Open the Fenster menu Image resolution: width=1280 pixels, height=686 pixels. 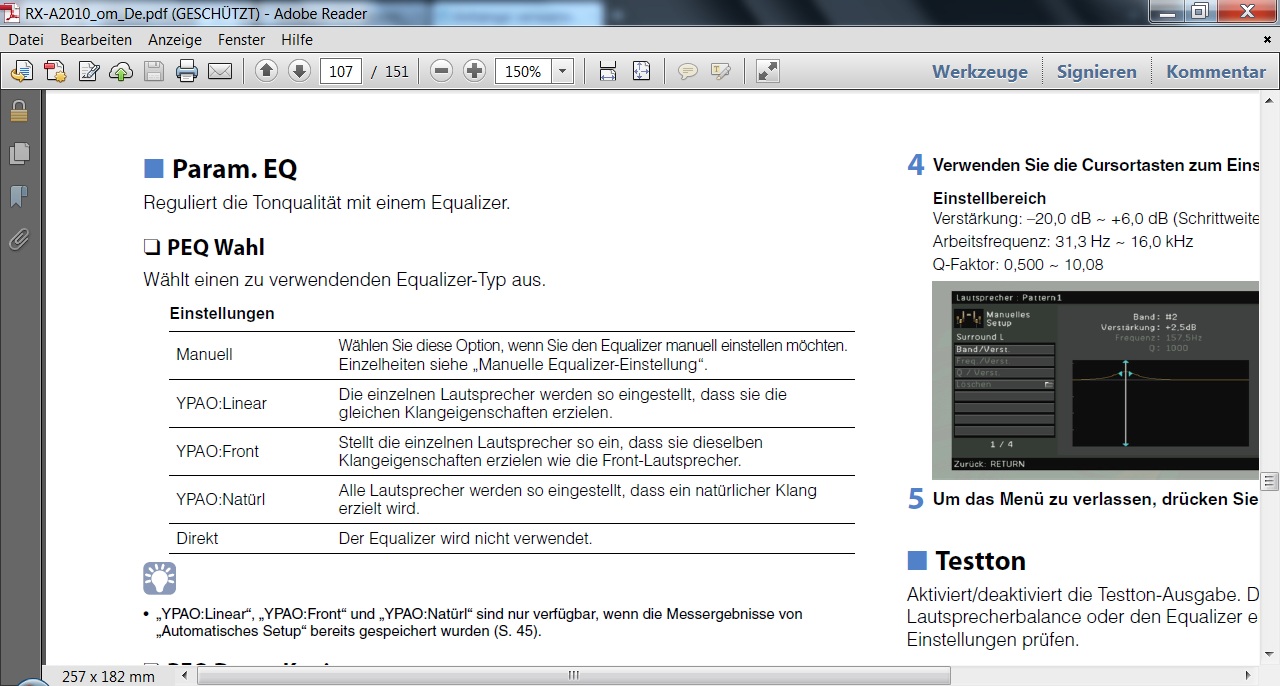(x=241, y=40)
